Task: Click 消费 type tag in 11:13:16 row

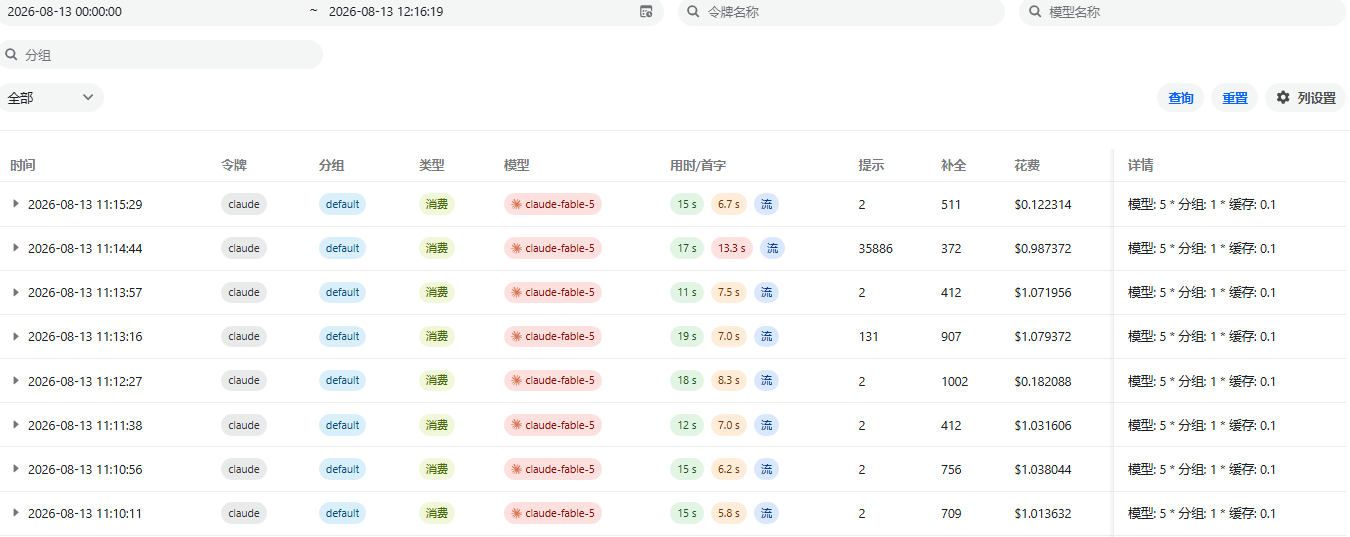Action: (437, 336)
